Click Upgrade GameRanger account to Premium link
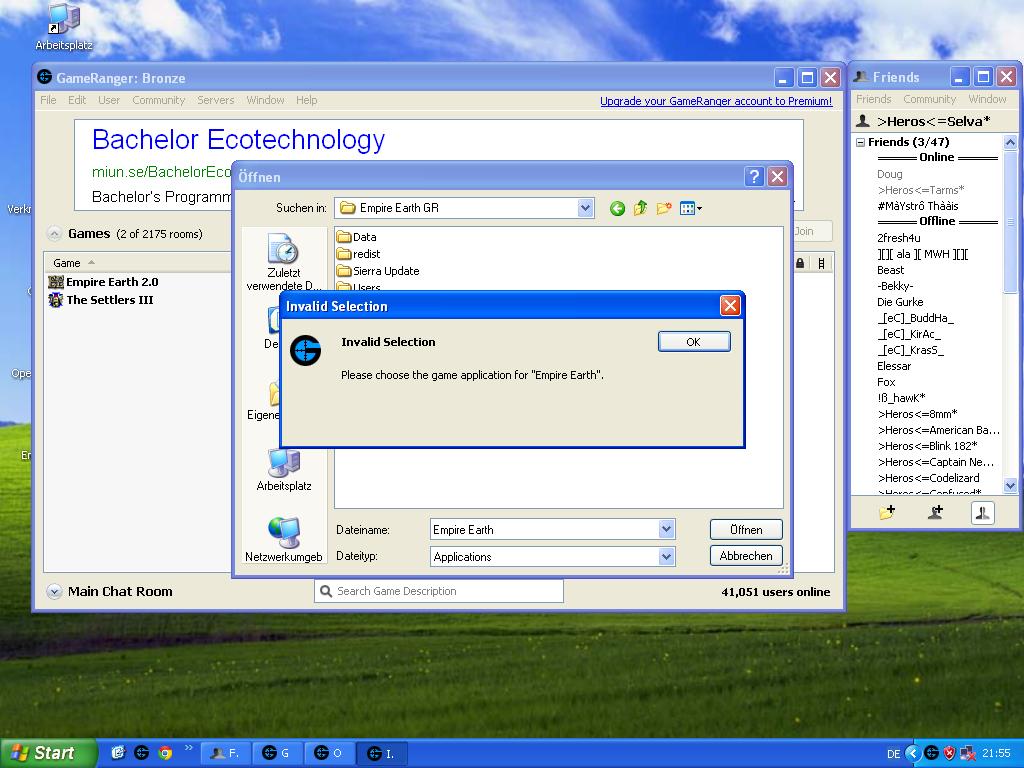1024x768 pixels. (715, 101)
